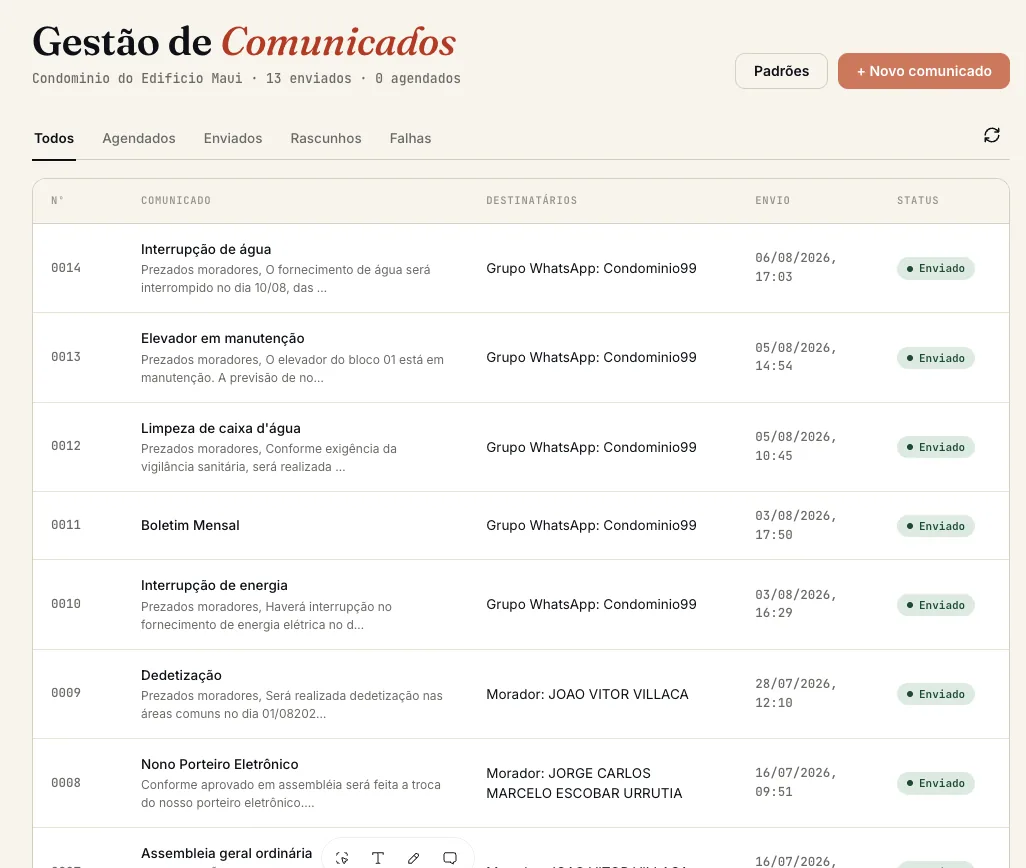1026x868 pixels.
Task: Click the Enviado status badge of row 0013
Action: (936, 358)
